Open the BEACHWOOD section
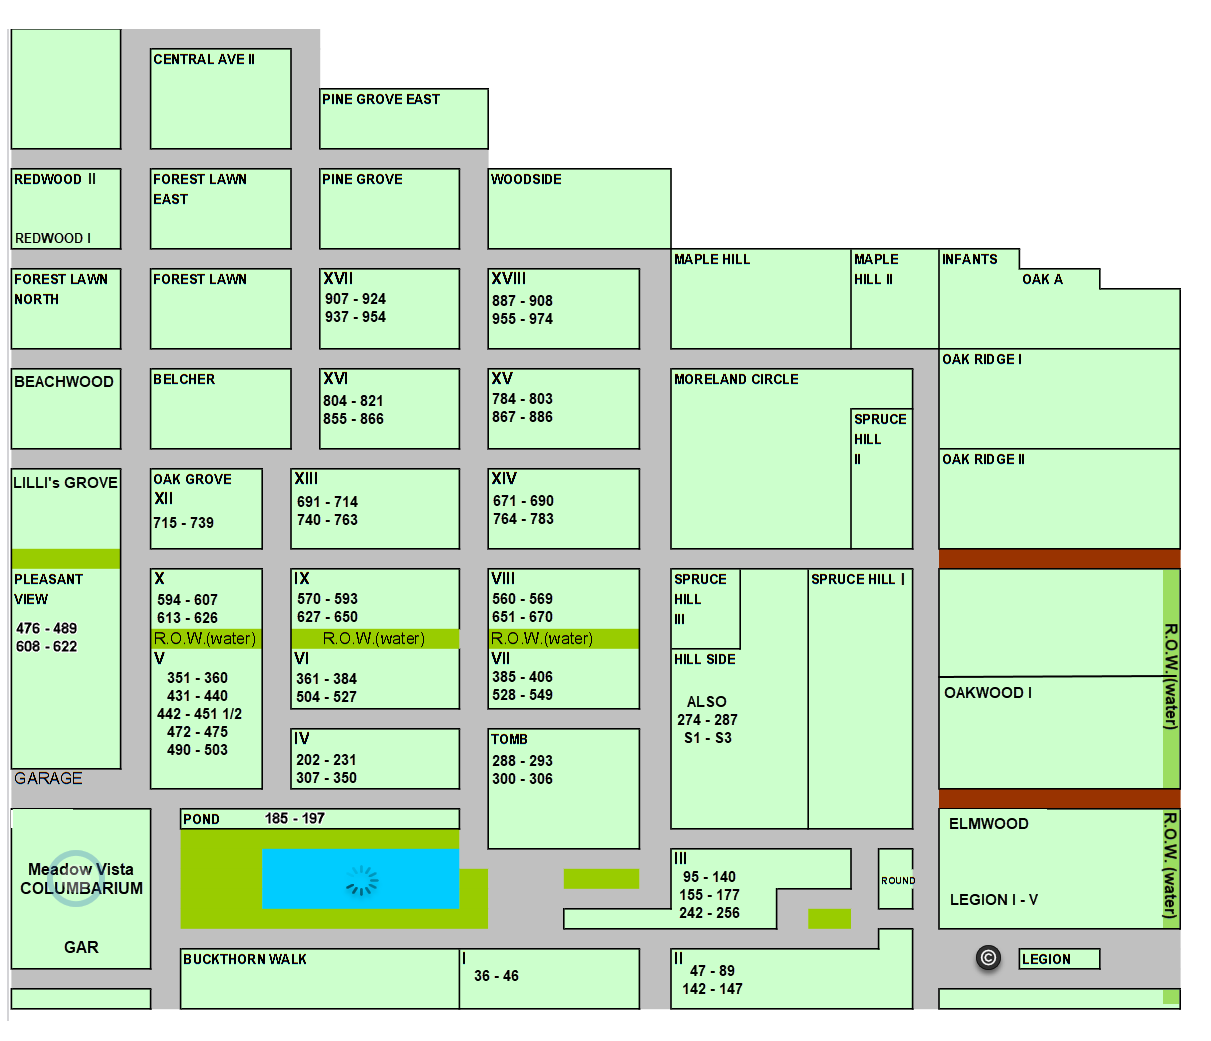This screenshot has width=1211, height=1041. pyautogui.click(x=66, y=409)
